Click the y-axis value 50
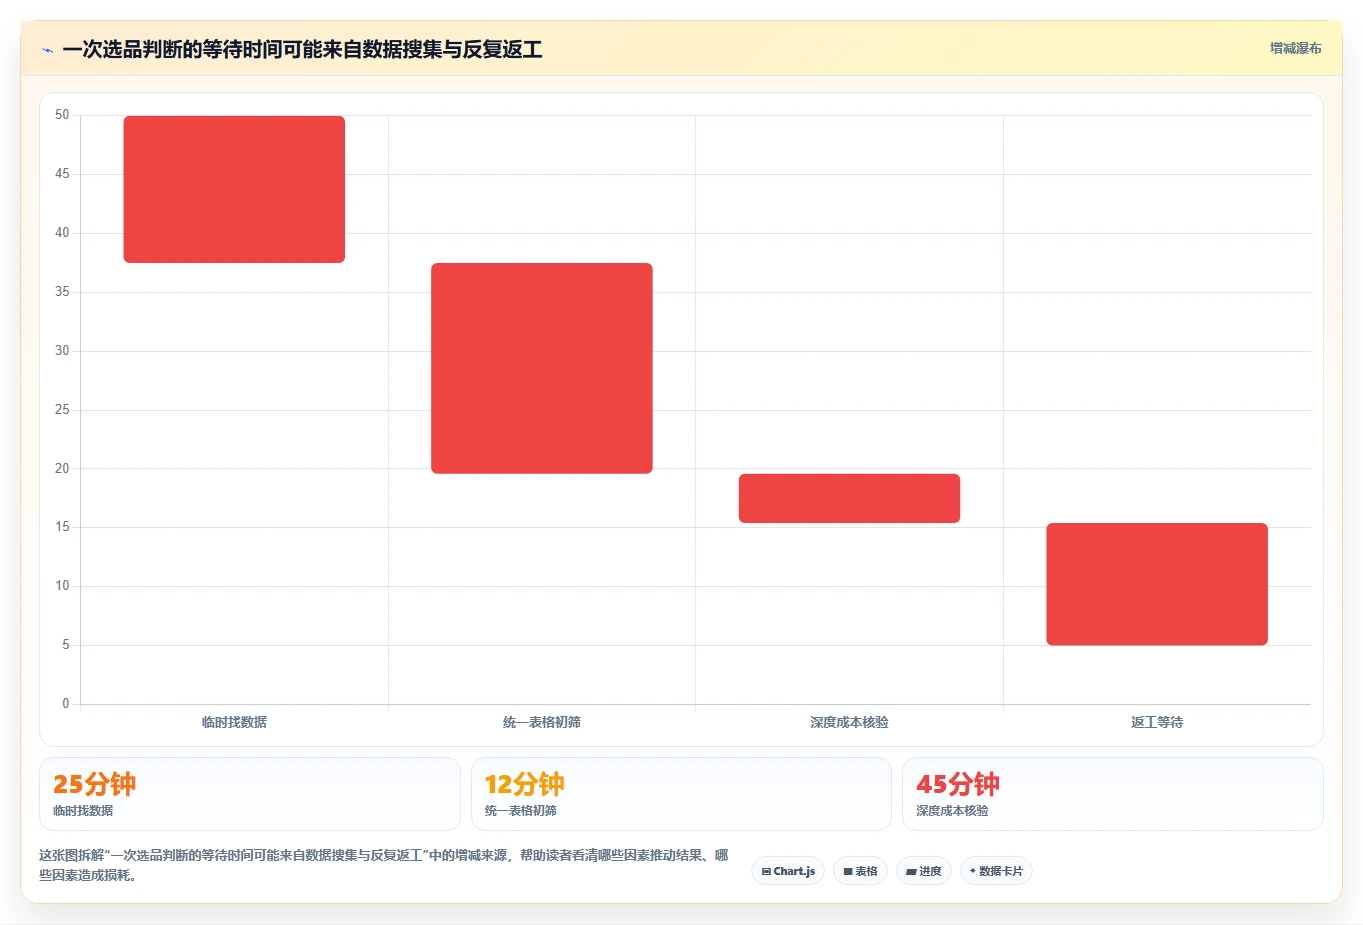Image resolution: width=1363 pixels, height=925 pixels. coord(62,115)
